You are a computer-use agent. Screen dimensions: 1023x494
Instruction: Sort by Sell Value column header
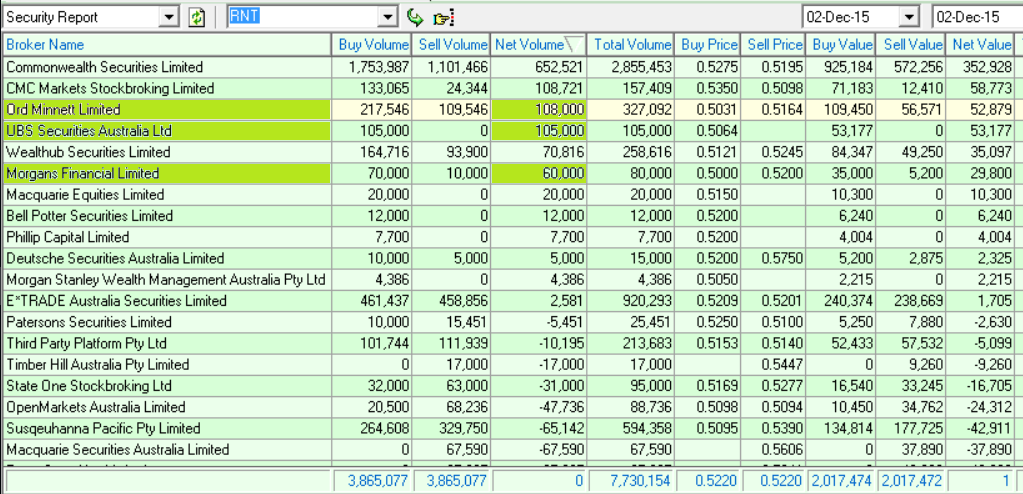912,44
